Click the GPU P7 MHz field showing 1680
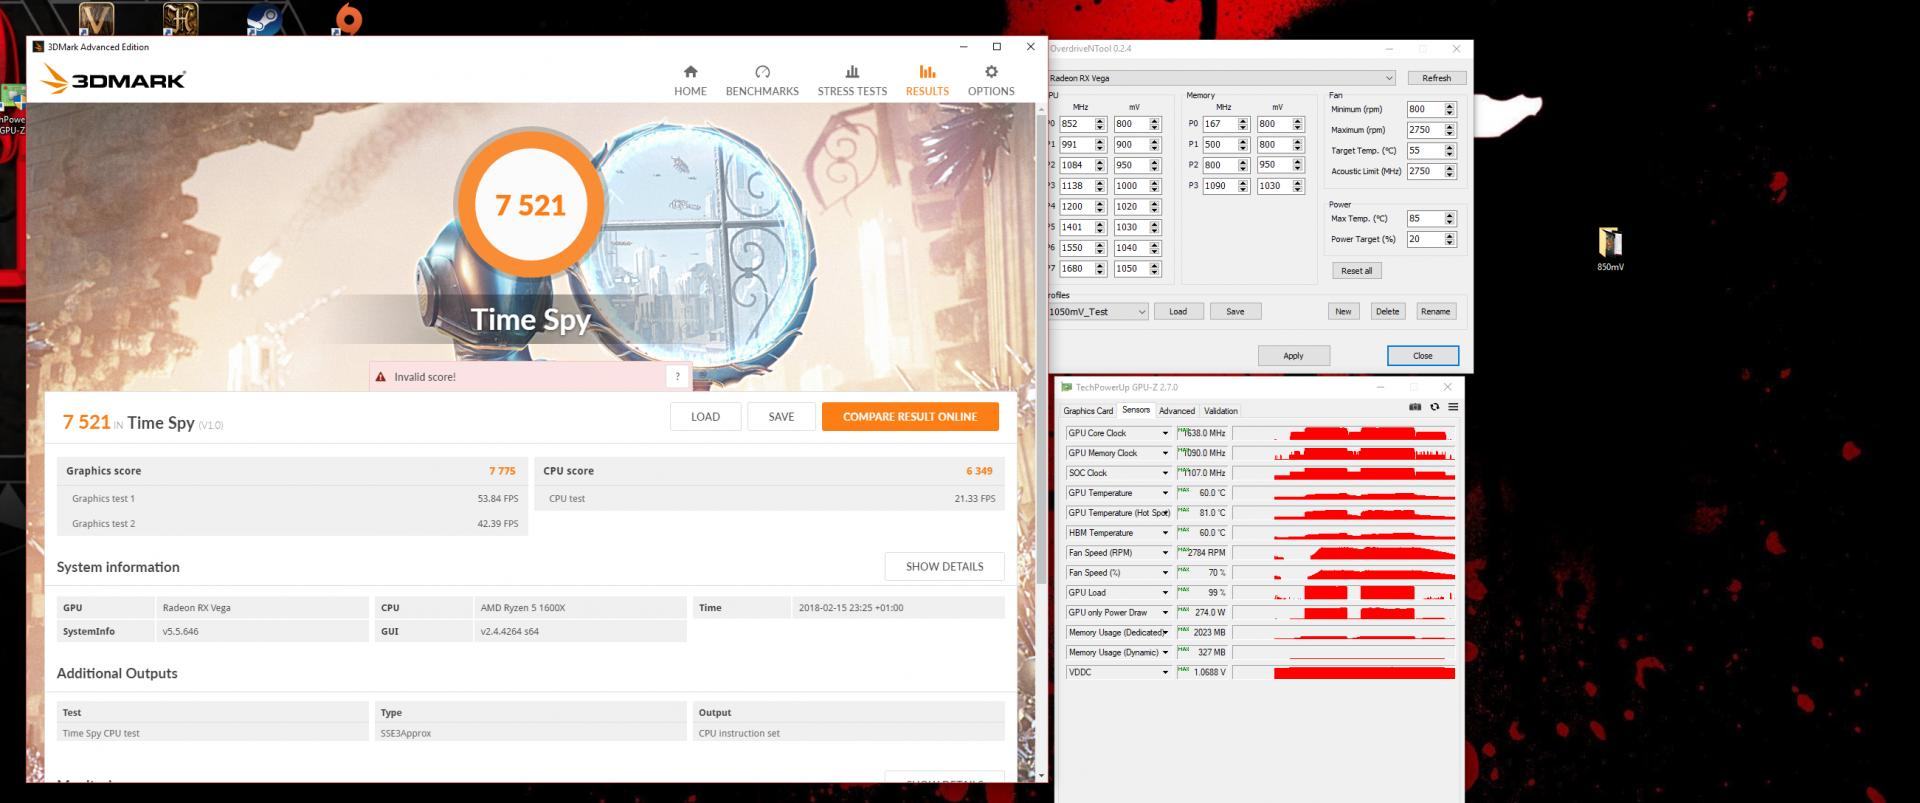1920x803 pixels. [x=1076, y=269]
